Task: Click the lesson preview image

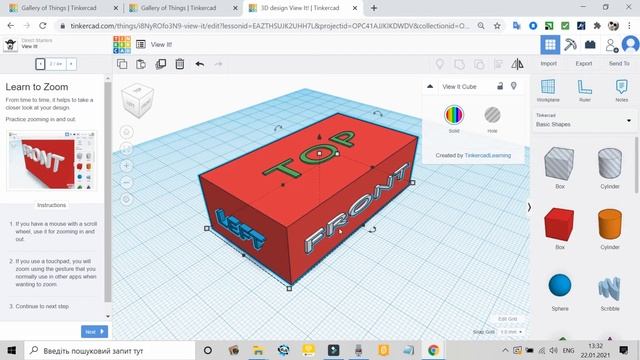Action: tap(51, 160)
